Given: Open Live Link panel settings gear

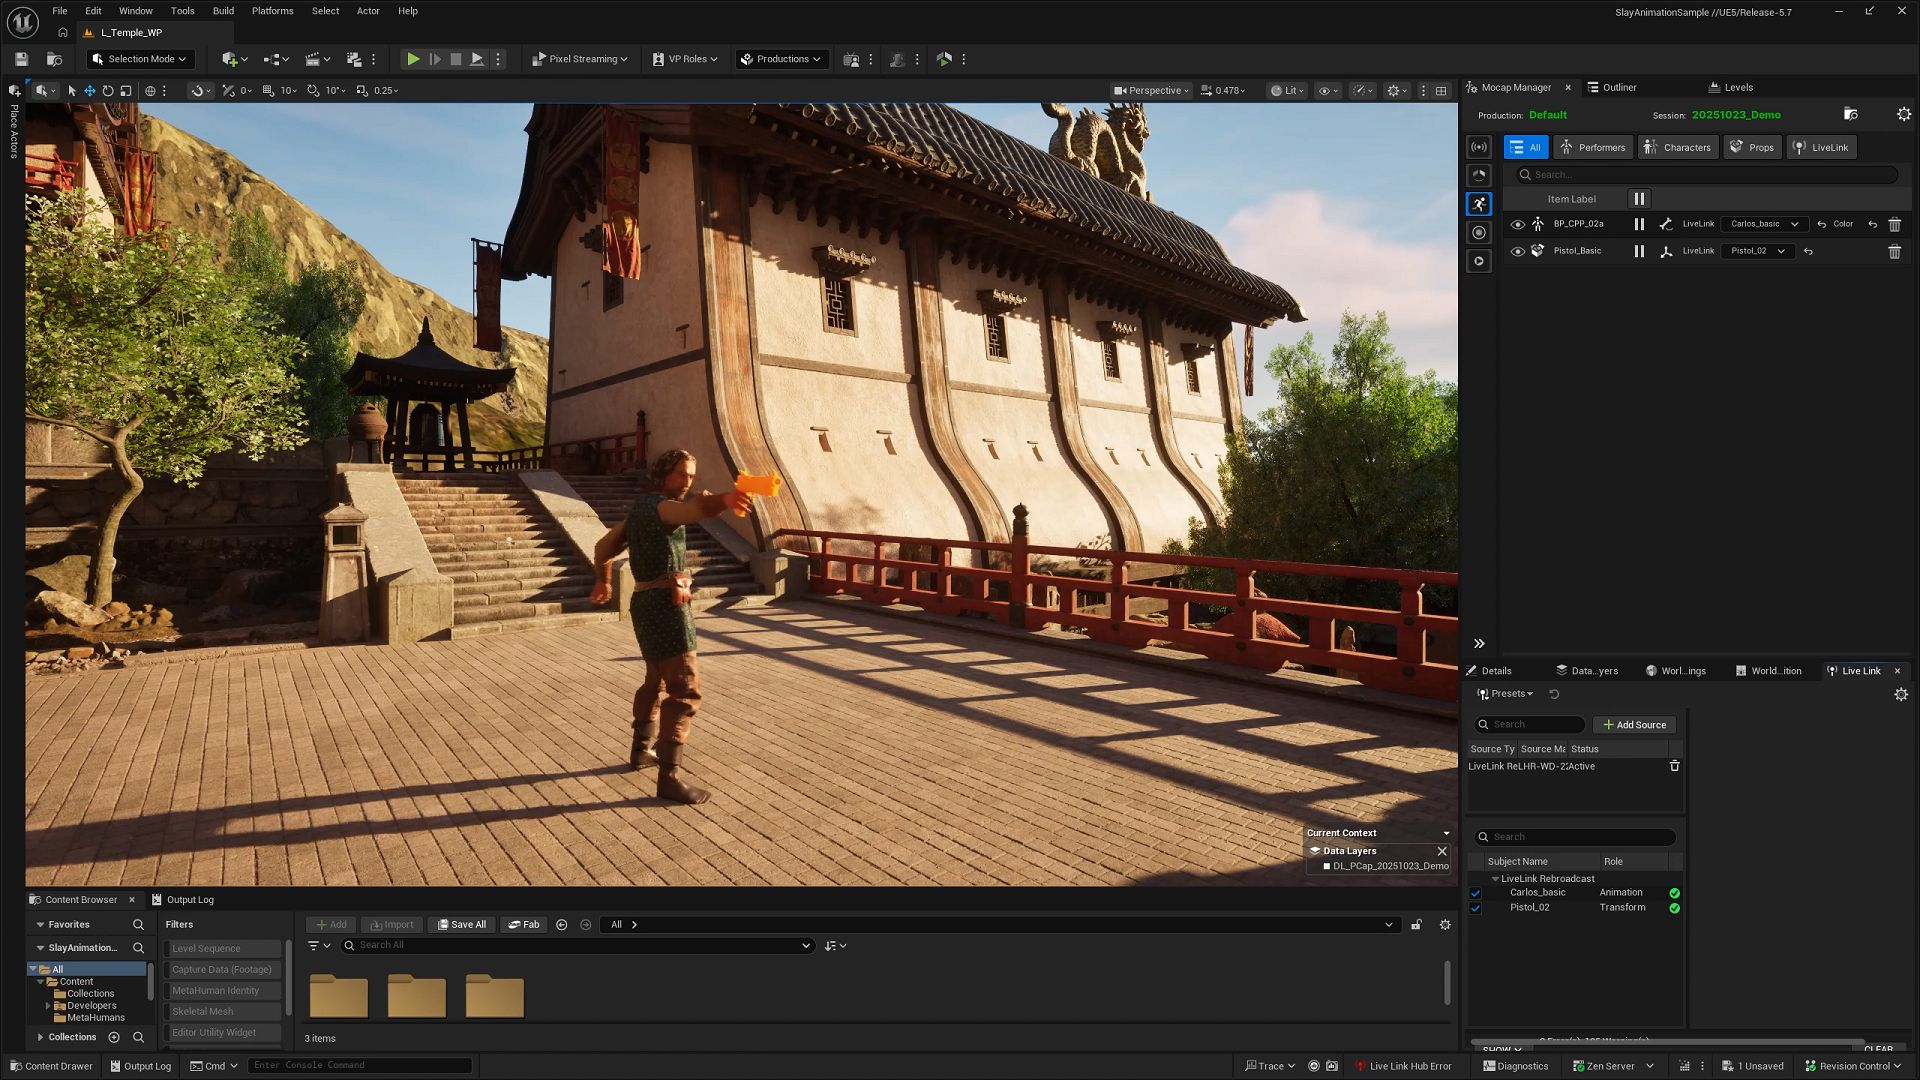Looking at the screenshot, I should point(1903,694).
